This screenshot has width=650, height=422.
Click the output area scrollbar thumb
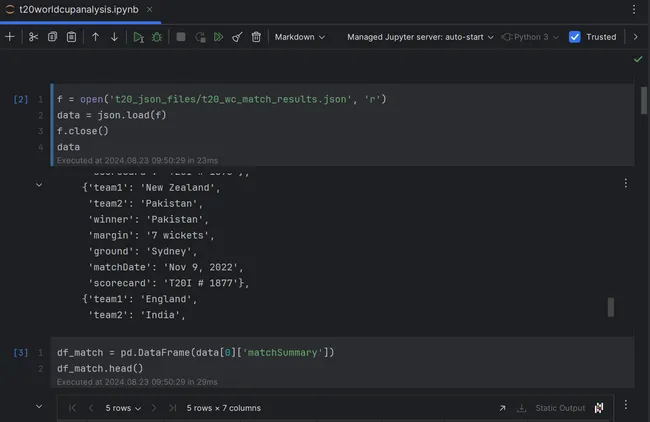pyautogui.click(x=611, y=307)
